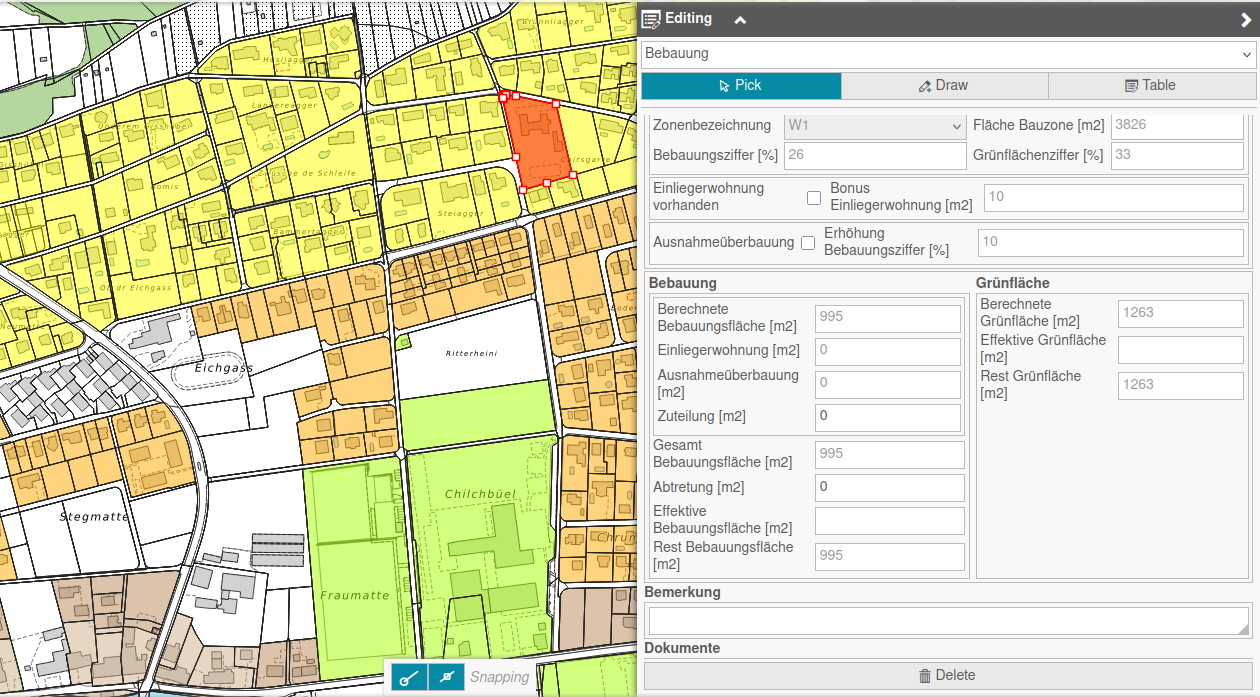Toggle edge snapping tool

[446, 677]
